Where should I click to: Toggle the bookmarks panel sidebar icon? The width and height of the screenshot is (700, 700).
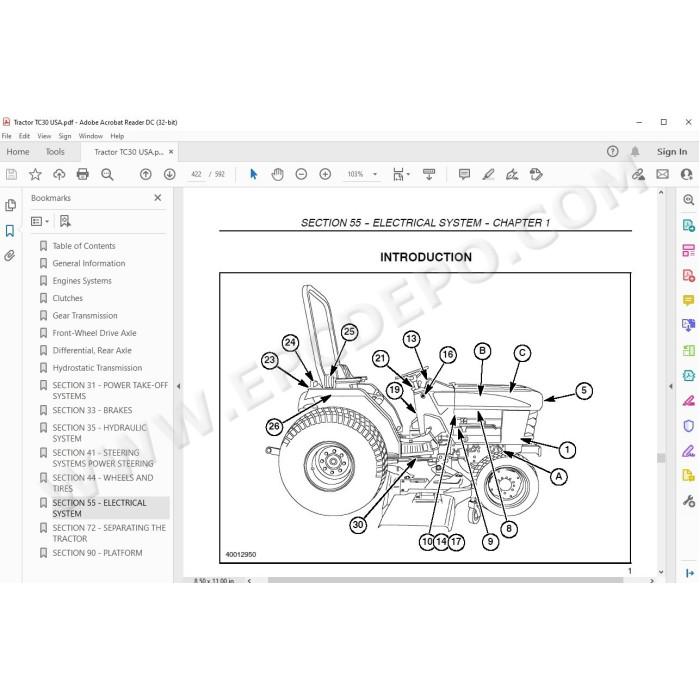point(10,231)
